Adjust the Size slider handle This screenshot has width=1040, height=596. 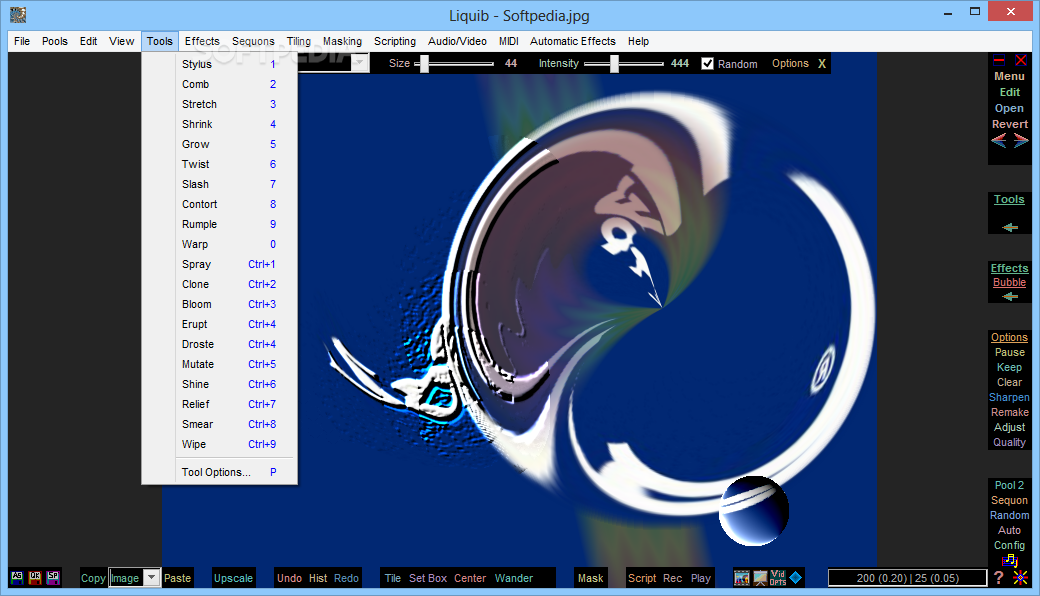[x=424, y=64]
